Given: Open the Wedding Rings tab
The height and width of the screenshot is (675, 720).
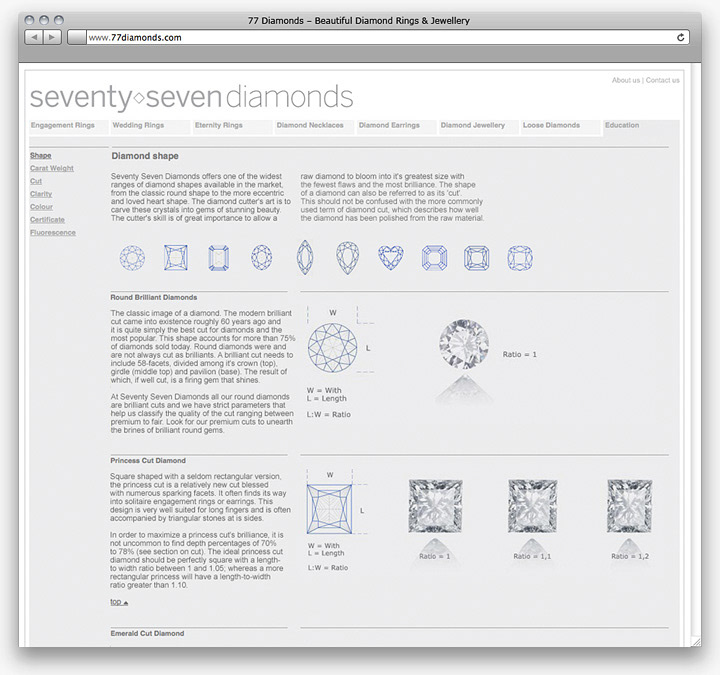Looking at the screenshot, I should pos(150,126).
